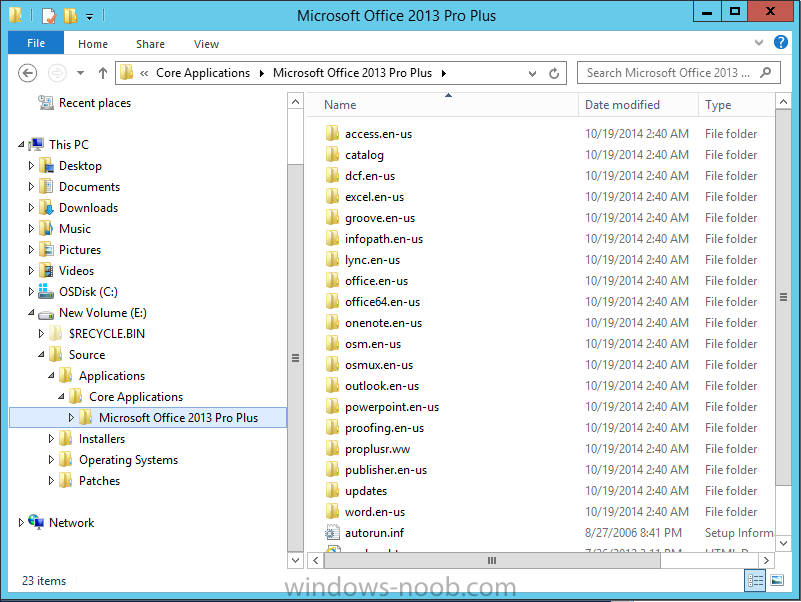Click the Desktop folder icon in tree
801x602 pixels.
point(46,166)
